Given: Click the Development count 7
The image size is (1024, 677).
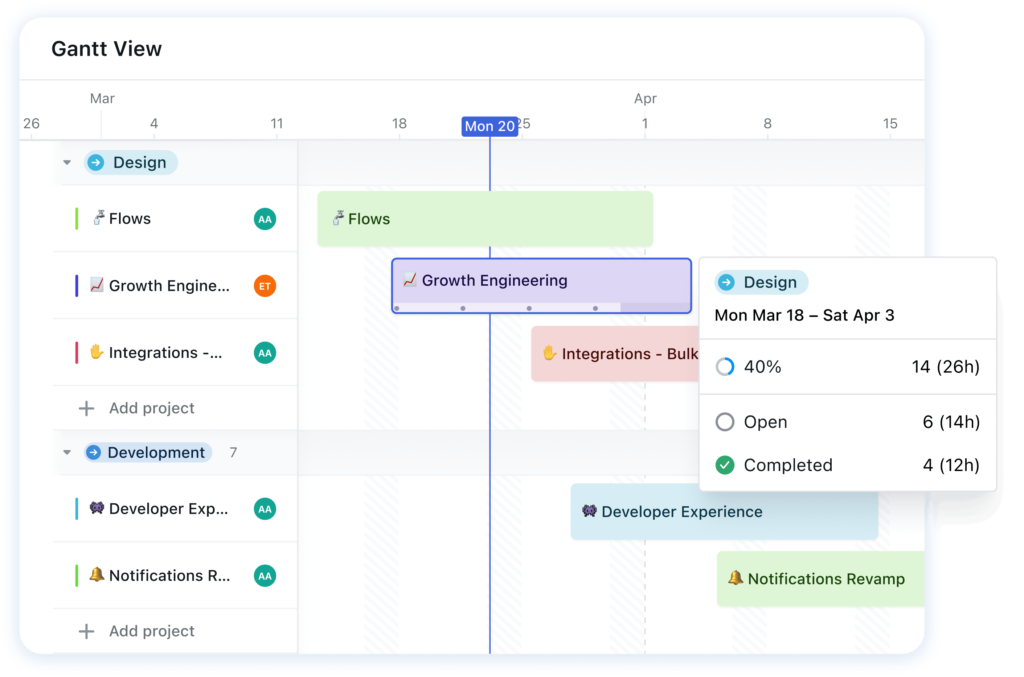Looking at the screenshot, I should point(233,452).
